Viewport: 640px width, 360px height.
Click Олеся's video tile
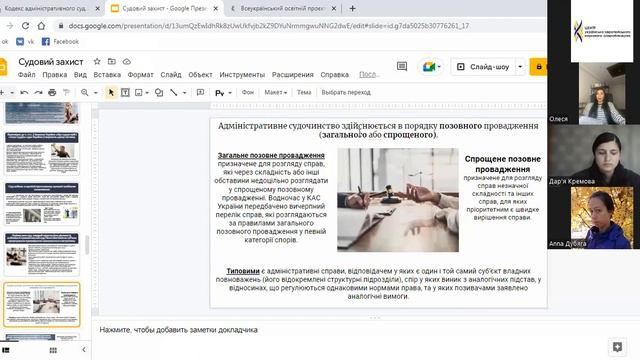pyautogui.click(x=594, y=93)
